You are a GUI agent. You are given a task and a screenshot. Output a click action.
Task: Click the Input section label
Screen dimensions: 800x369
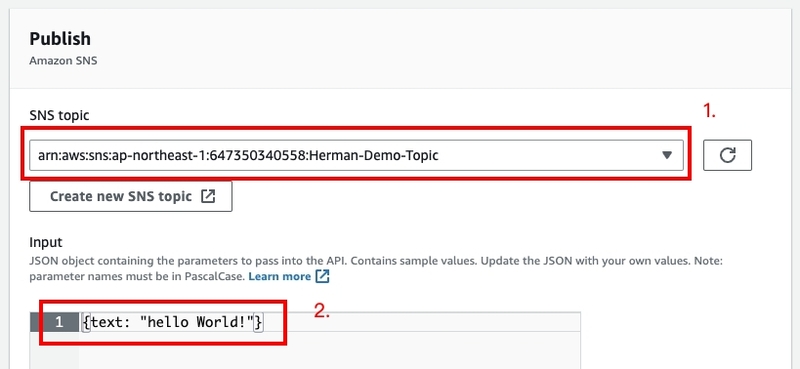[46, 242]
